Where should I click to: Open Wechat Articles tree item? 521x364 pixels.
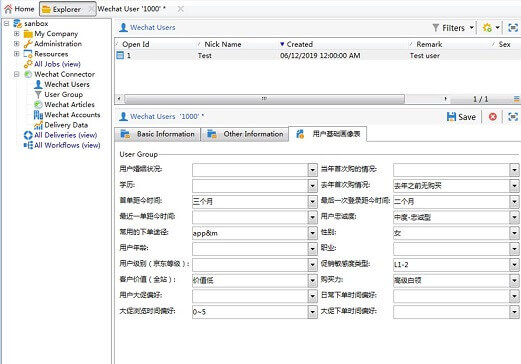69,105
